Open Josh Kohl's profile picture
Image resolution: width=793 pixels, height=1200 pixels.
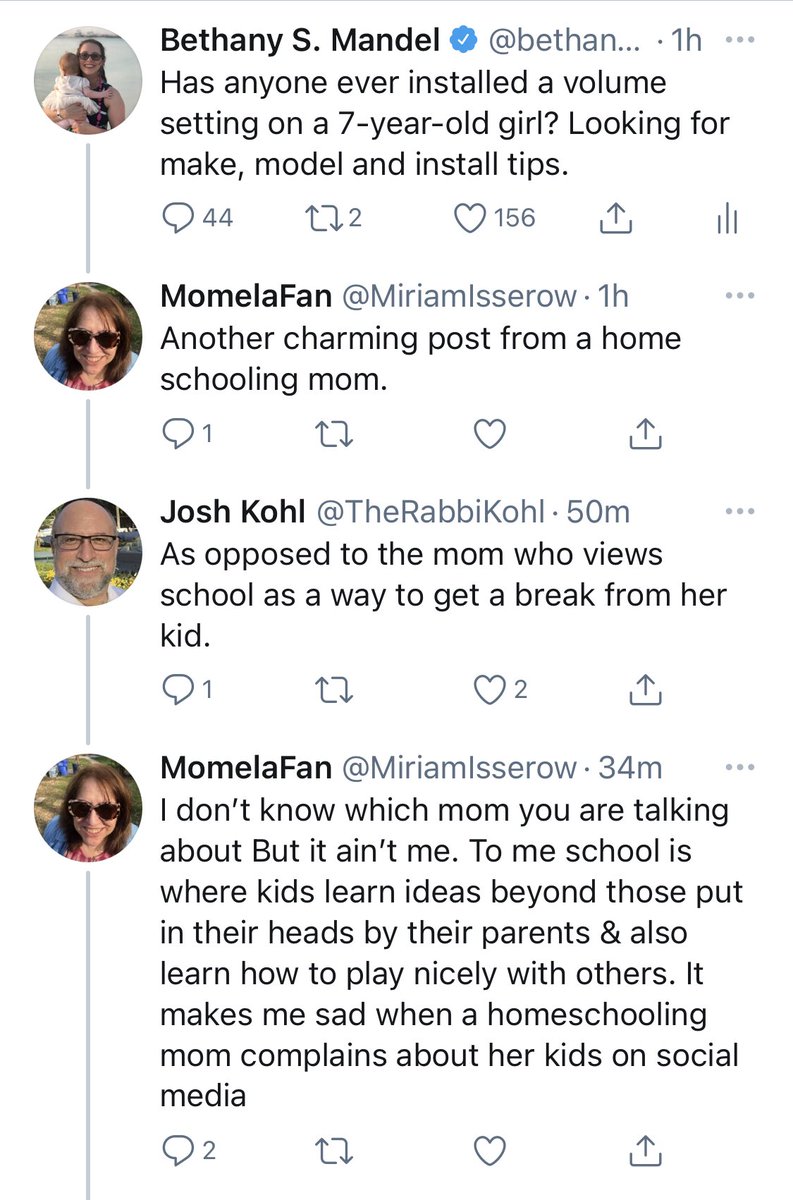pyautogui.click(x=88, y=550)
